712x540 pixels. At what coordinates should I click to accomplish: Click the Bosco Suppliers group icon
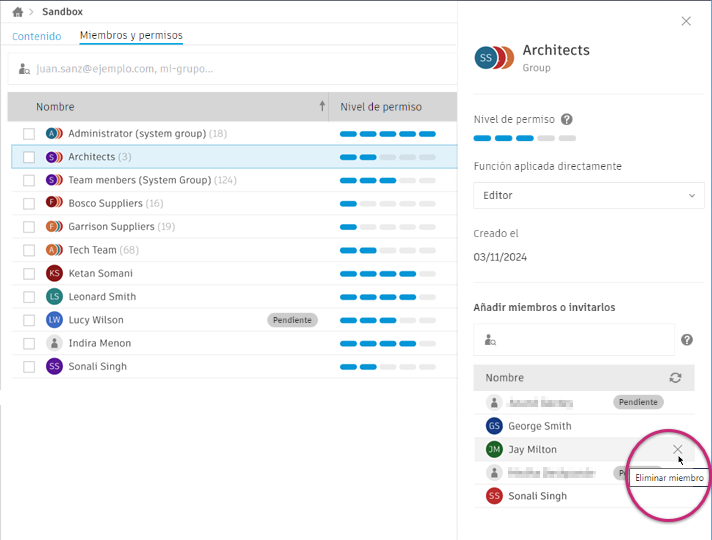54,202
